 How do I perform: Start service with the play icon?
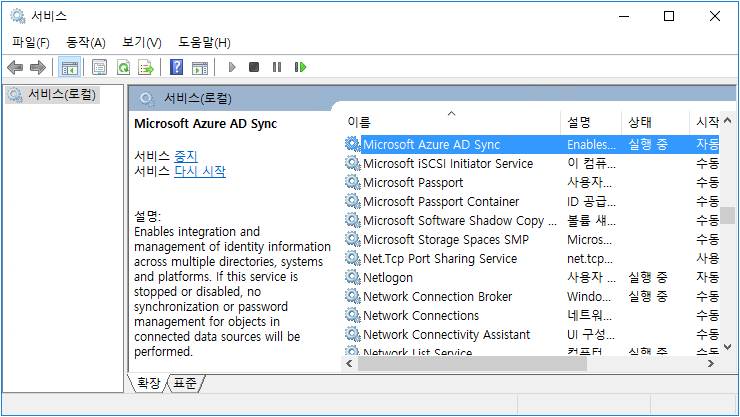232,67
